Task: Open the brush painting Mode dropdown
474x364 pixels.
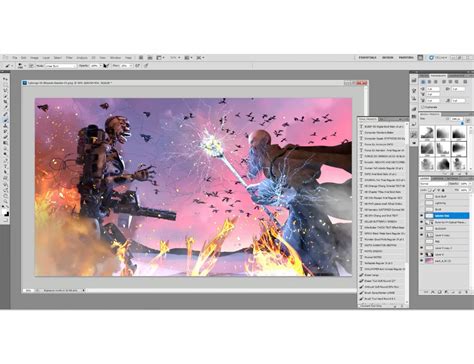Action: (x=61, y=66)
